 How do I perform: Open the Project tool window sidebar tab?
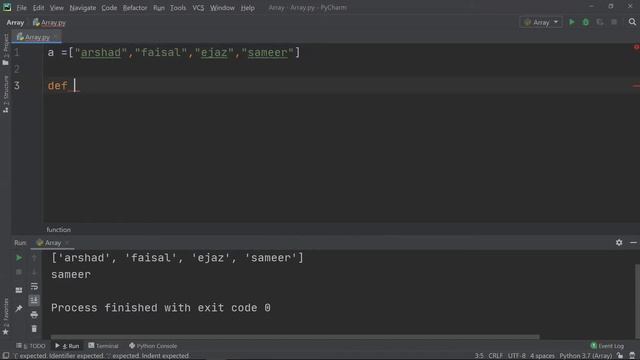pos(6,50)
